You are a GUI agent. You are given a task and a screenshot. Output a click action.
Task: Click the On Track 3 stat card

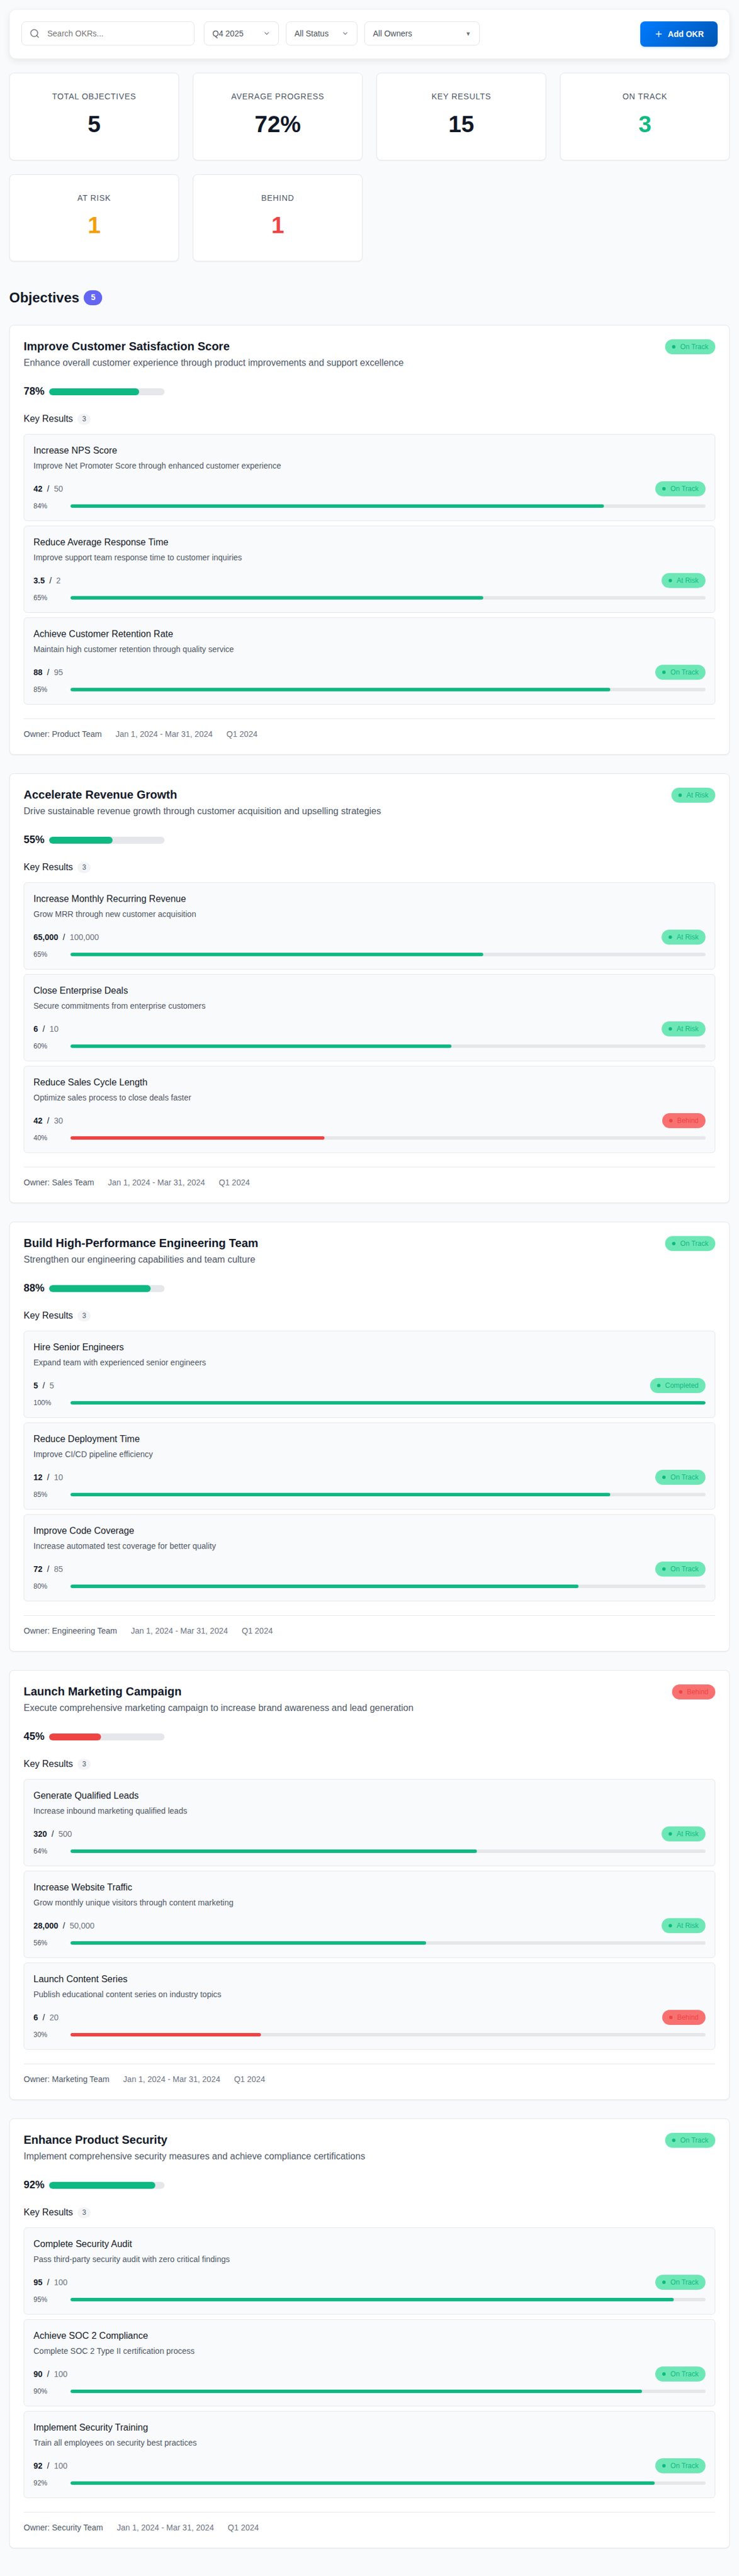tap(644, 116)
